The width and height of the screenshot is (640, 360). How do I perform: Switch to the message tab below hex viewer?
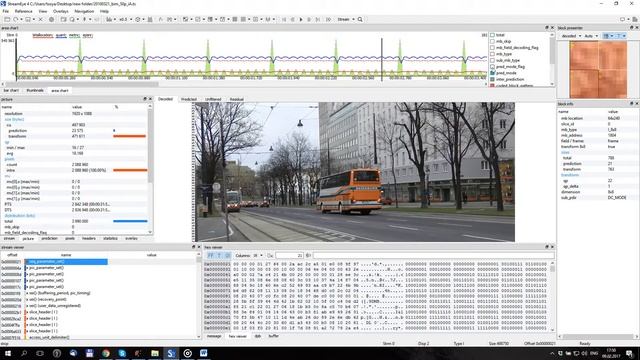tap(214, 336)
